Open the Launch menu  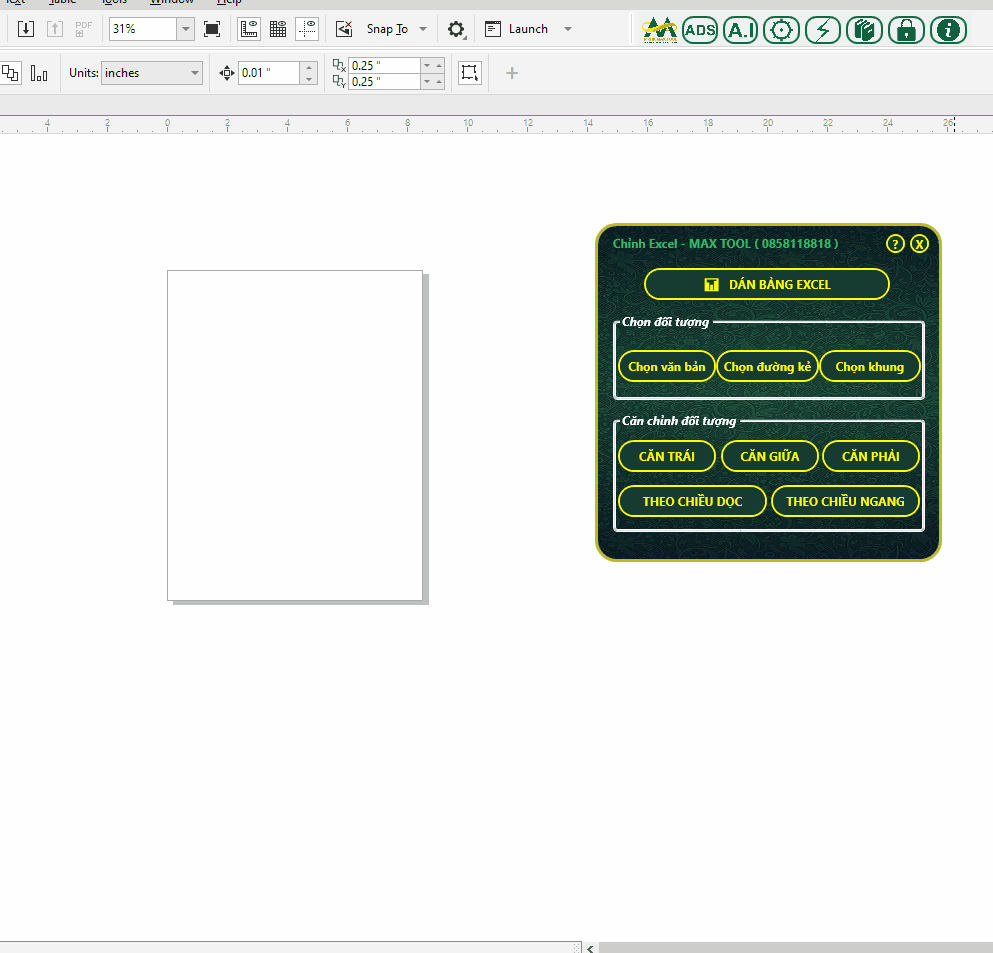[568, 29]
